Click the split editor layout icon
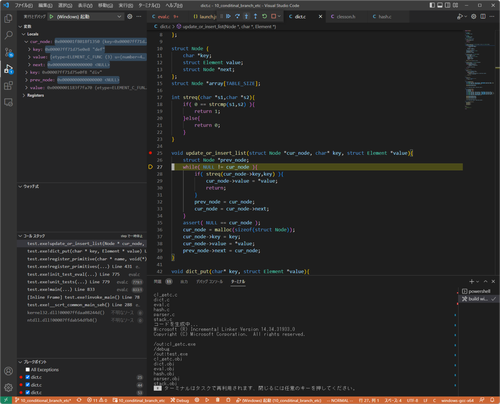Image resolution: width=500 pixels, height=404 pixels. click(483, 16)
